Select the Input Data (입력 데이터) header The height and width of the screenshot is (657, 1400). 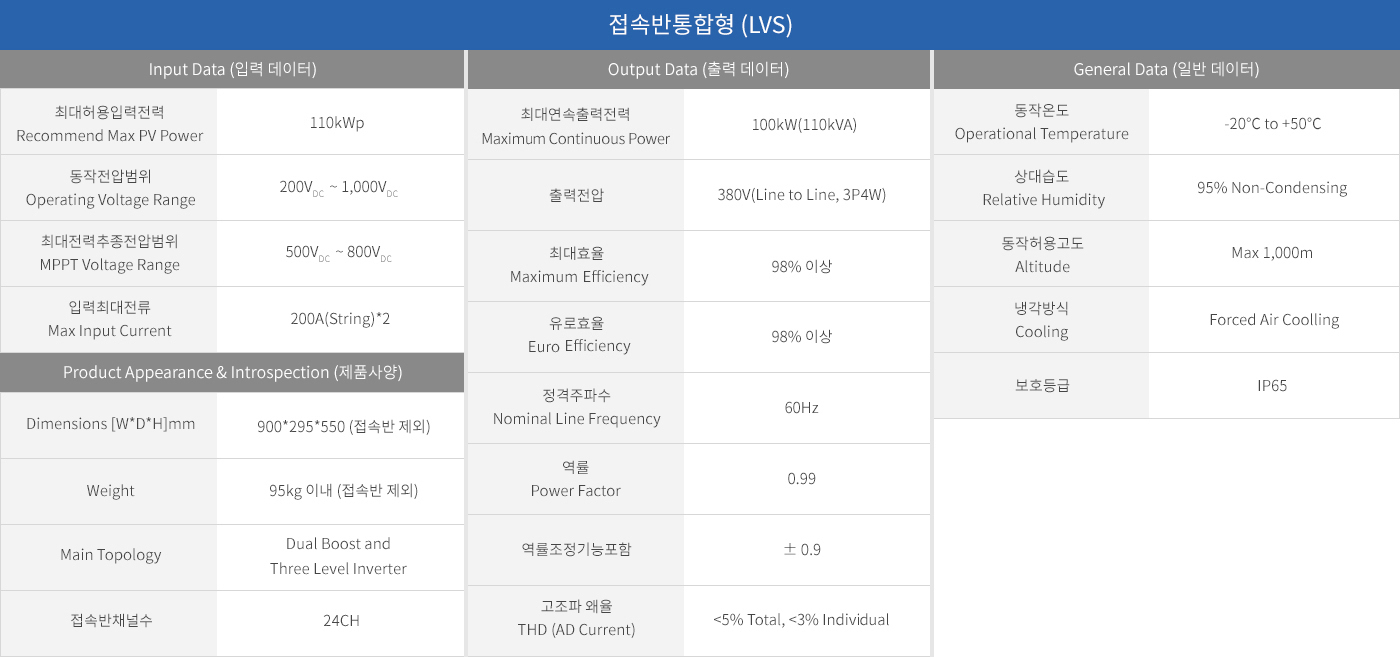(232, 69)
